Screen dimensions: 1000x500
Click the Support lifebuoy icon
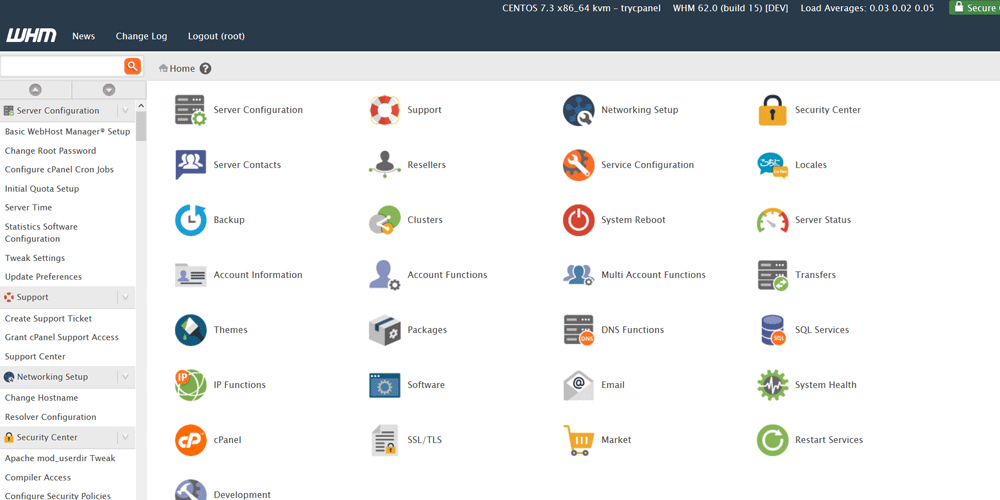point(385,110)
